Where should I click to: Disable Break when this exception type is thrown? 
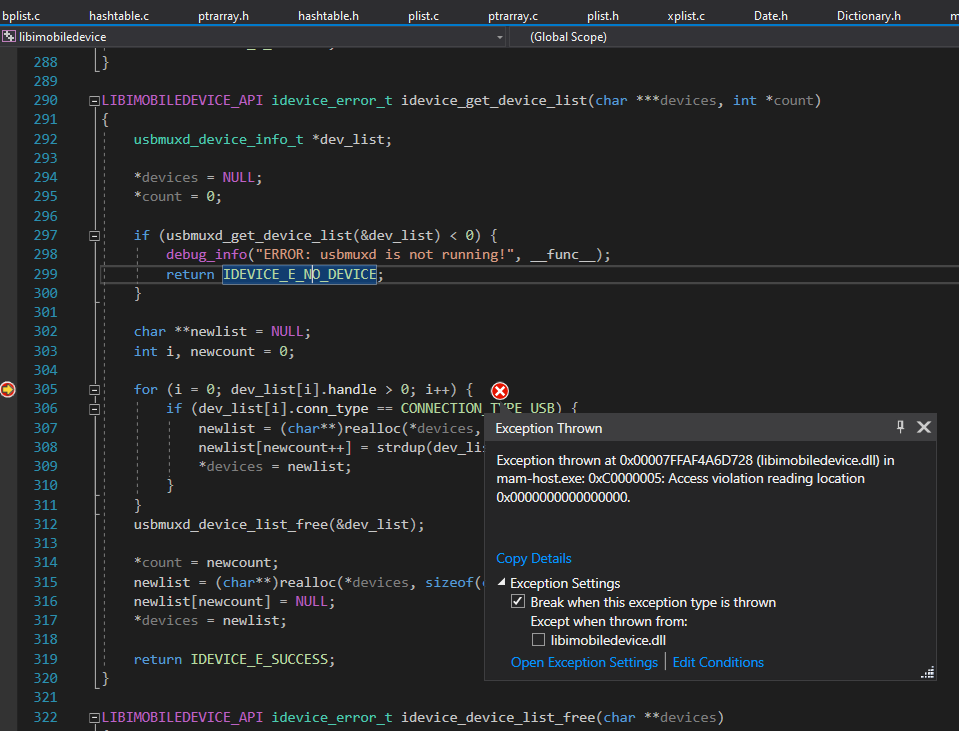(x=518, y=601)
